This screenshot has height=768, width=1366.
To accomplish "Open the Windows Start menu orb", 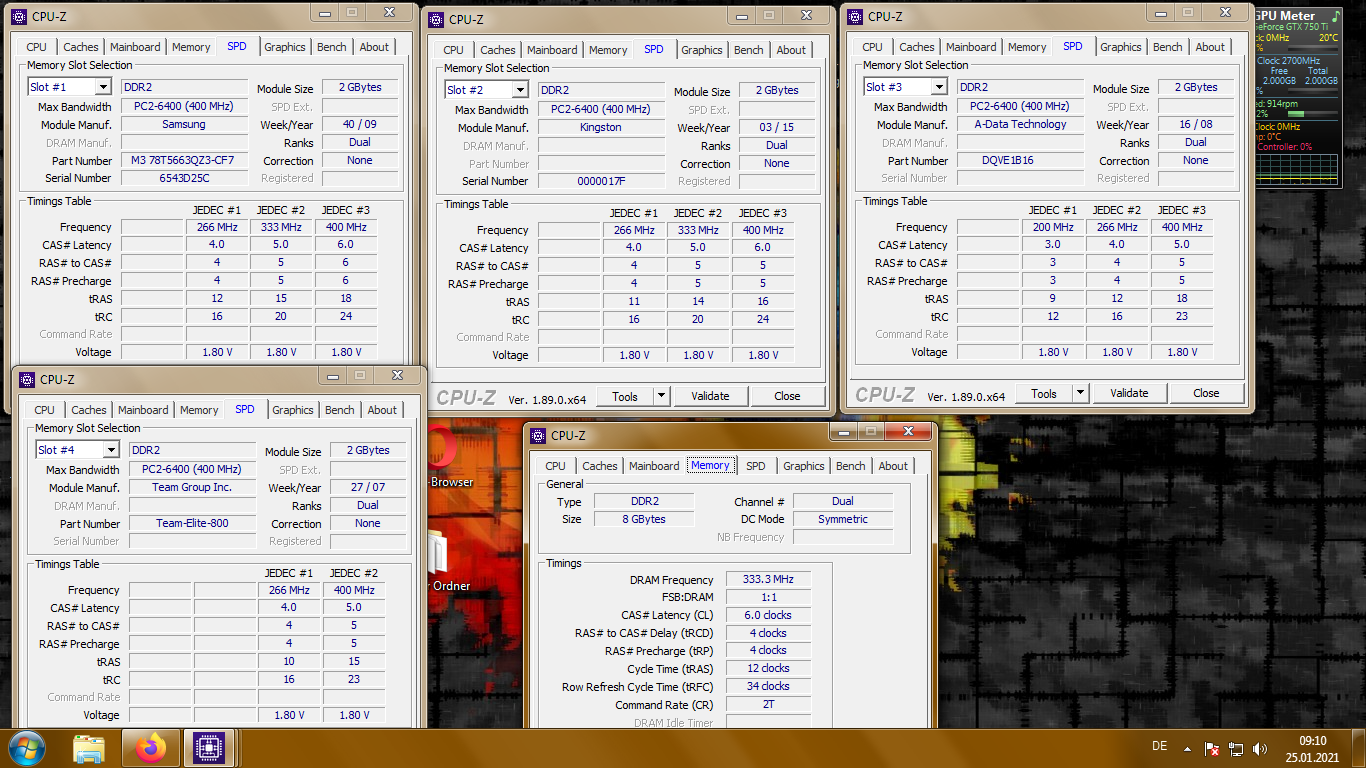I will coord(27,748).
